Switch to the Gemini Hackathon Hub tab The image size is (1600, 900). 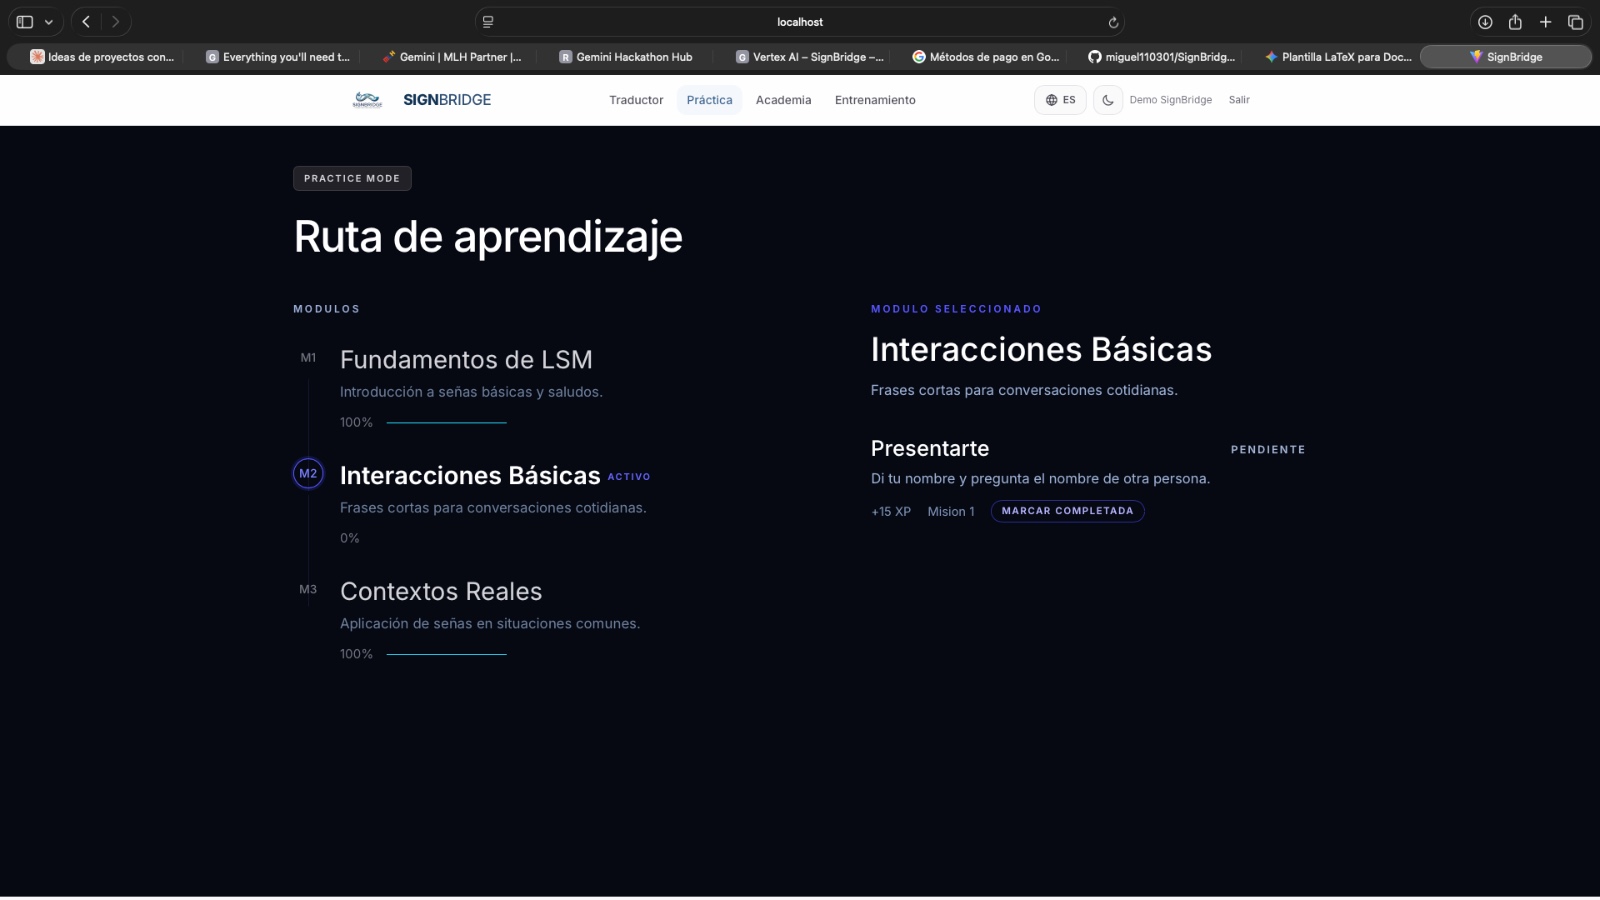click(x=626, y=57)
